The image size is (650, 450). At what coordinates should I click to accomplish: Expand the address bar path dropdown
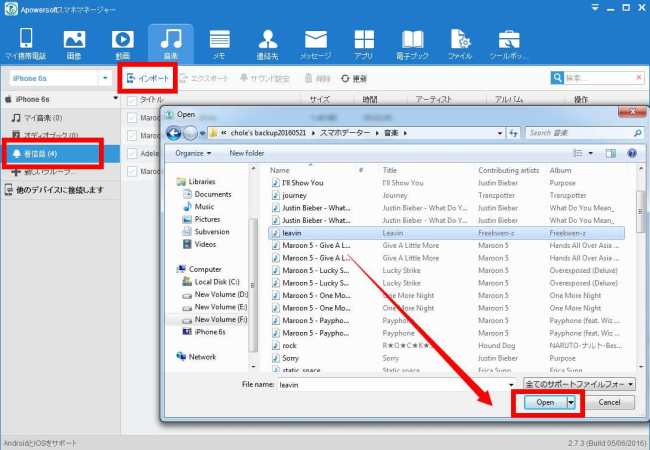click(500, 133)
